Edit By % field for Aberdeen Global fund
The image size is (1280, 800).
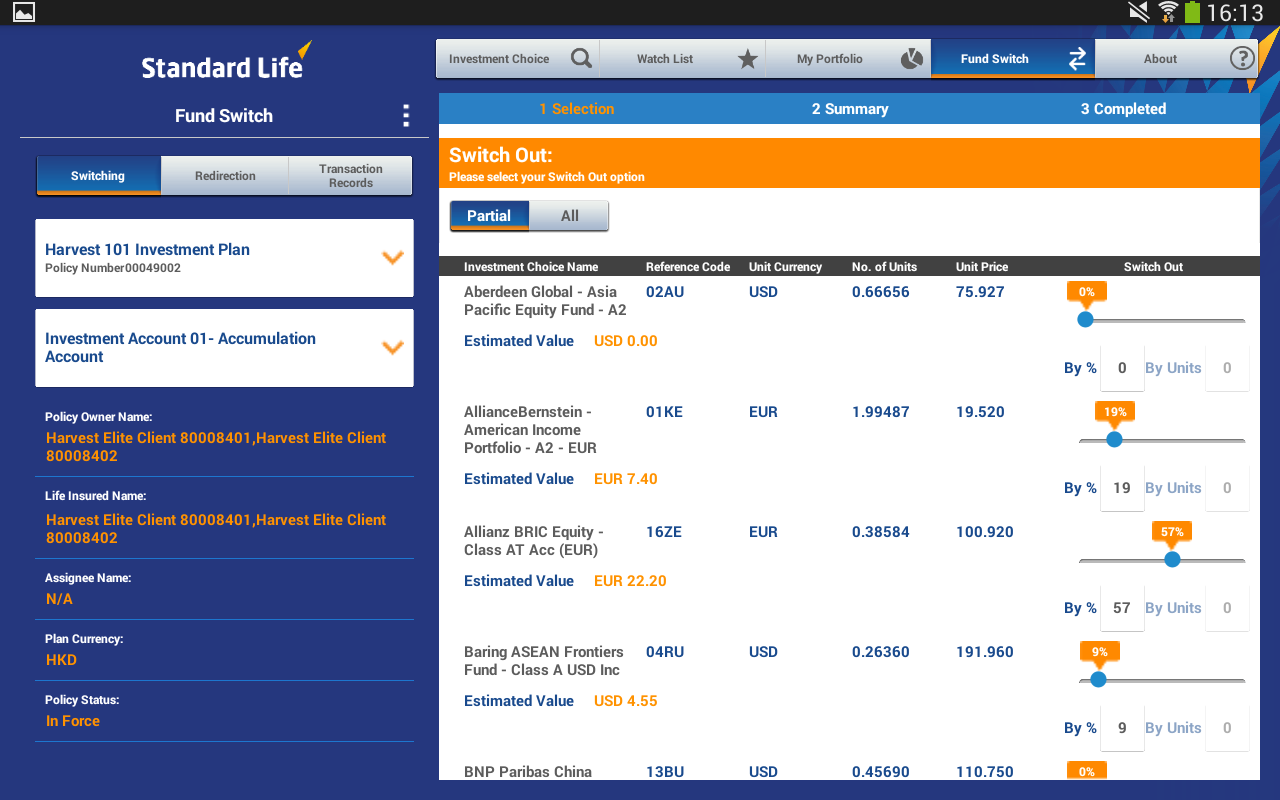[1122, 368]
